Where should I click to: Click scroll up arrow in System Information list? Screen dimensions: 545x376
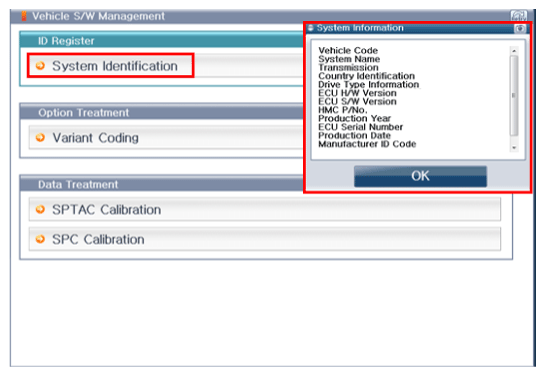click(x=514, y=51)
